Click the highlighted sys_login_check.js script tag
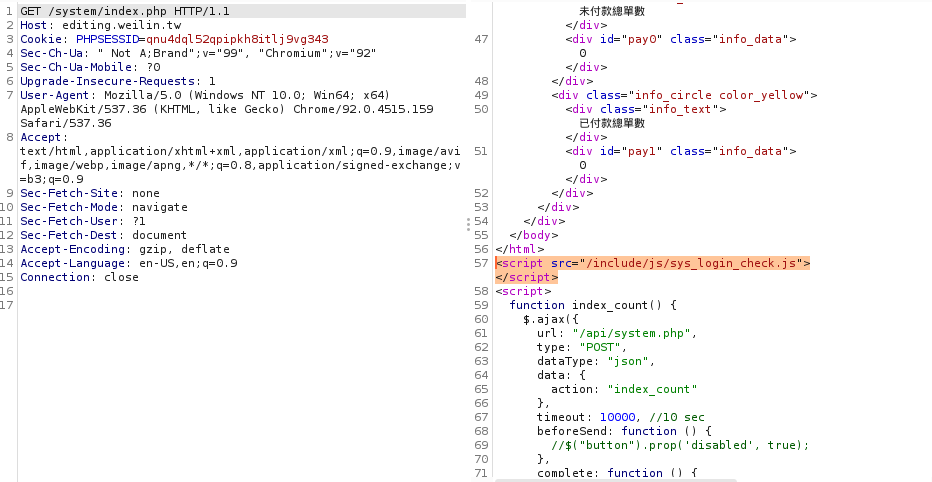Image resolution: width=932 pixels, height=482 pixels. 653,263
